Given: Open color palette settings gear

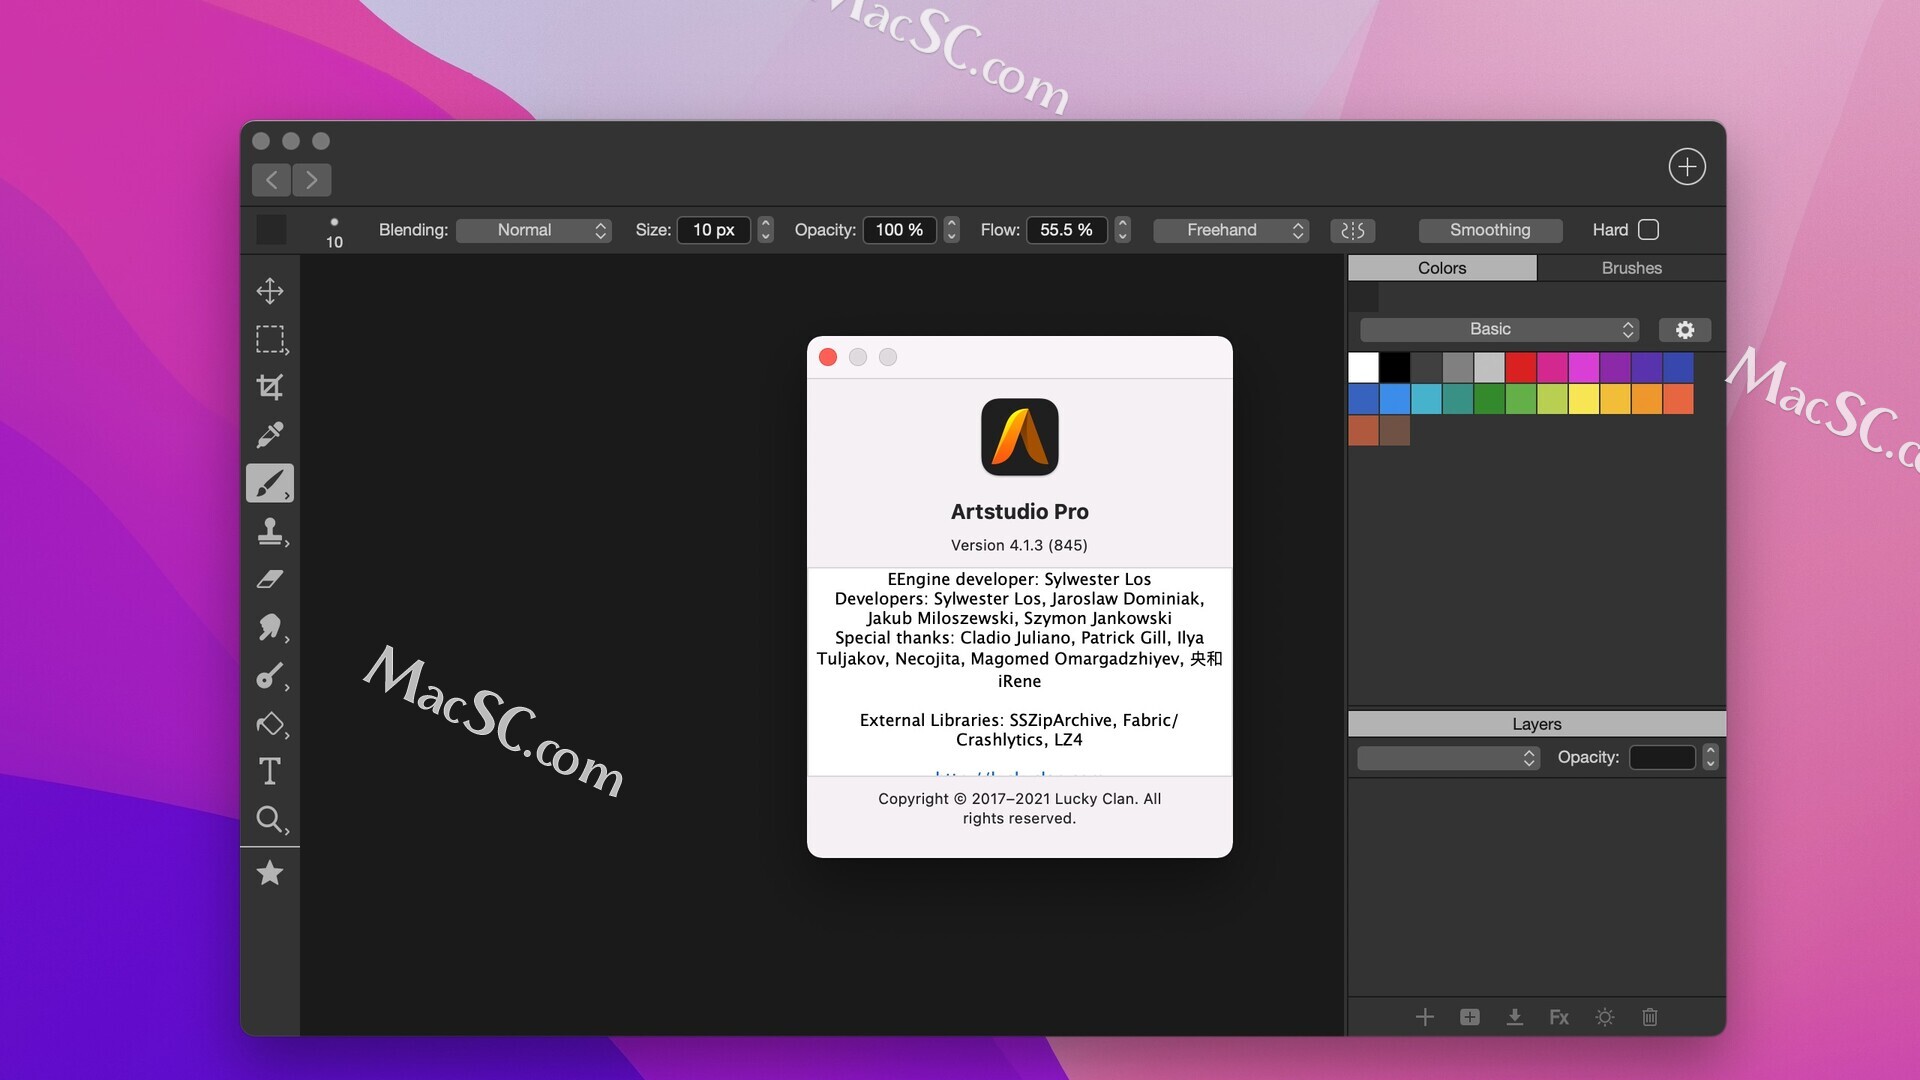Looking at the screenshot, I should click(x=1685, y=330).
